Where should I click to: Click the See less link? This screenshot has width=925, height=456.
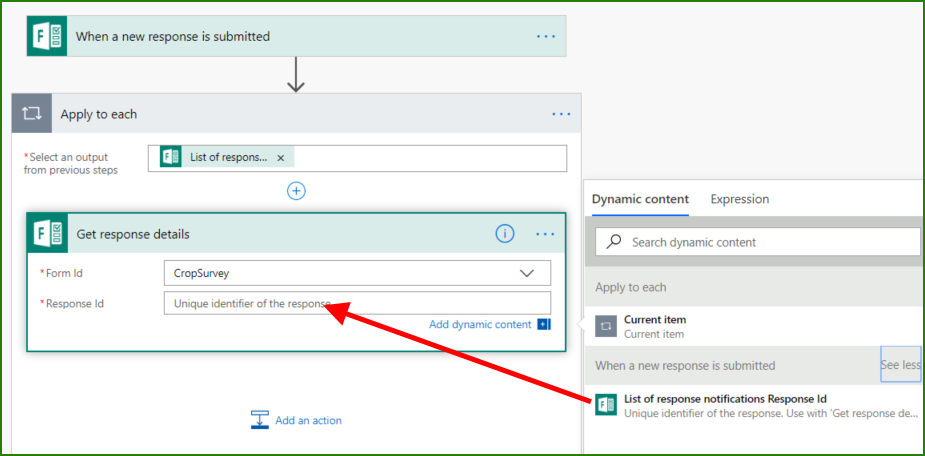(900, 365)
